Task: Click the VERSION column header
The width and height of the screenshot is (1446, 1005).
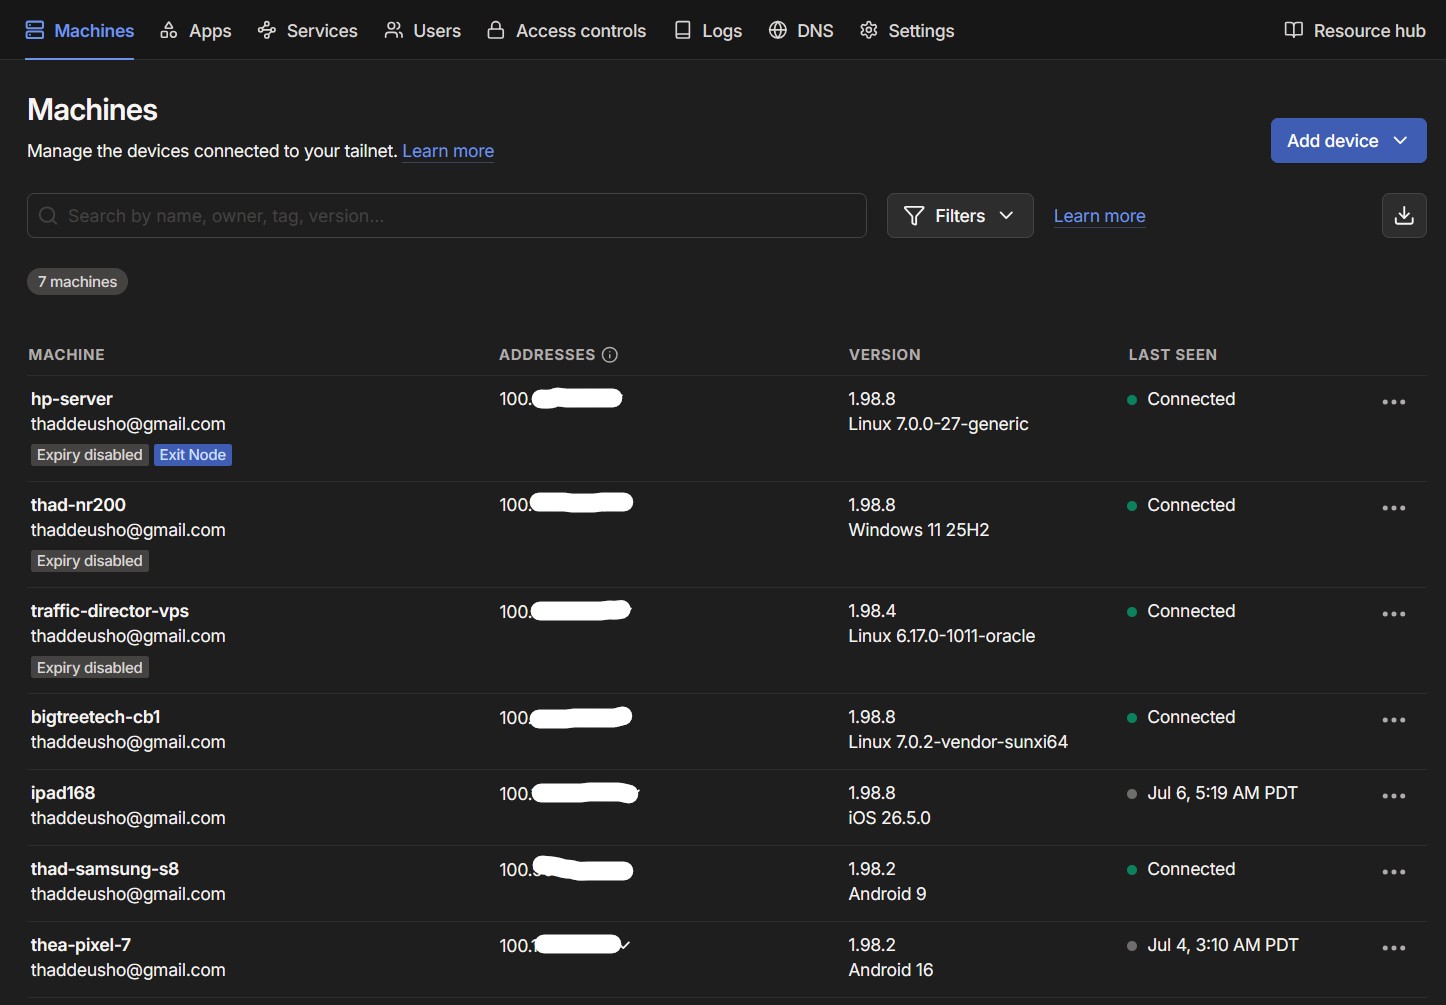Action: tap(885, 355)
